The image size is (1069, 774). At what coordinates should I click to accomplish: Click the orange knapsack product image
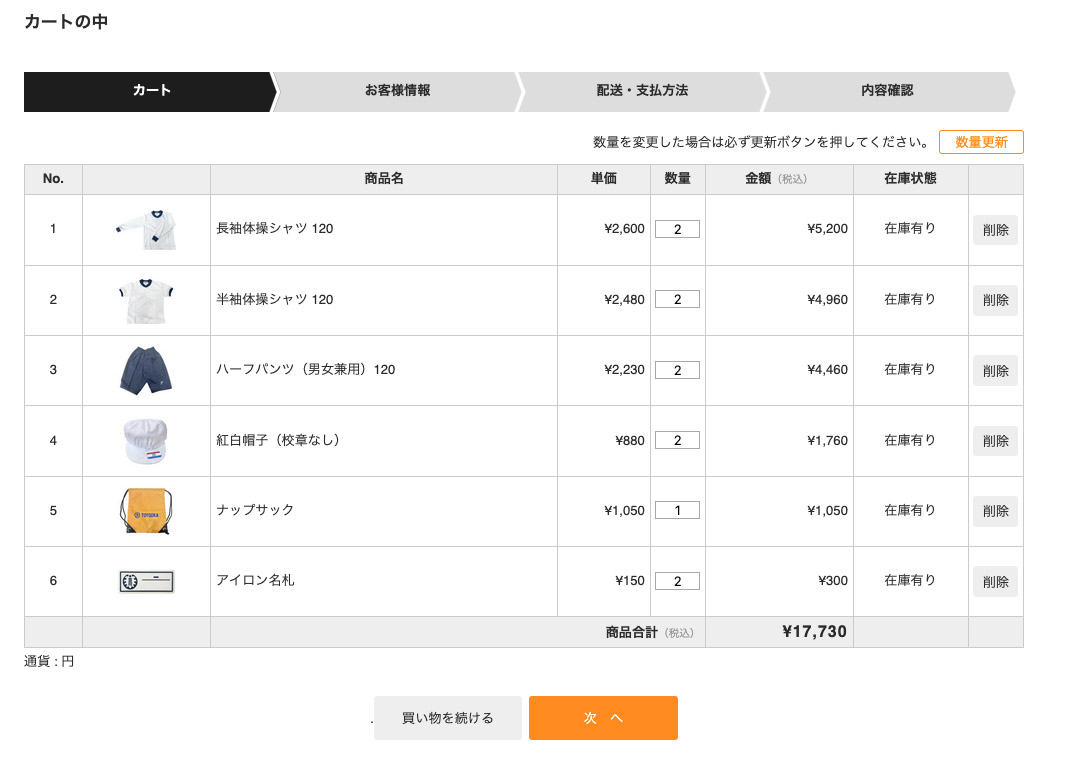click(146, 511)
